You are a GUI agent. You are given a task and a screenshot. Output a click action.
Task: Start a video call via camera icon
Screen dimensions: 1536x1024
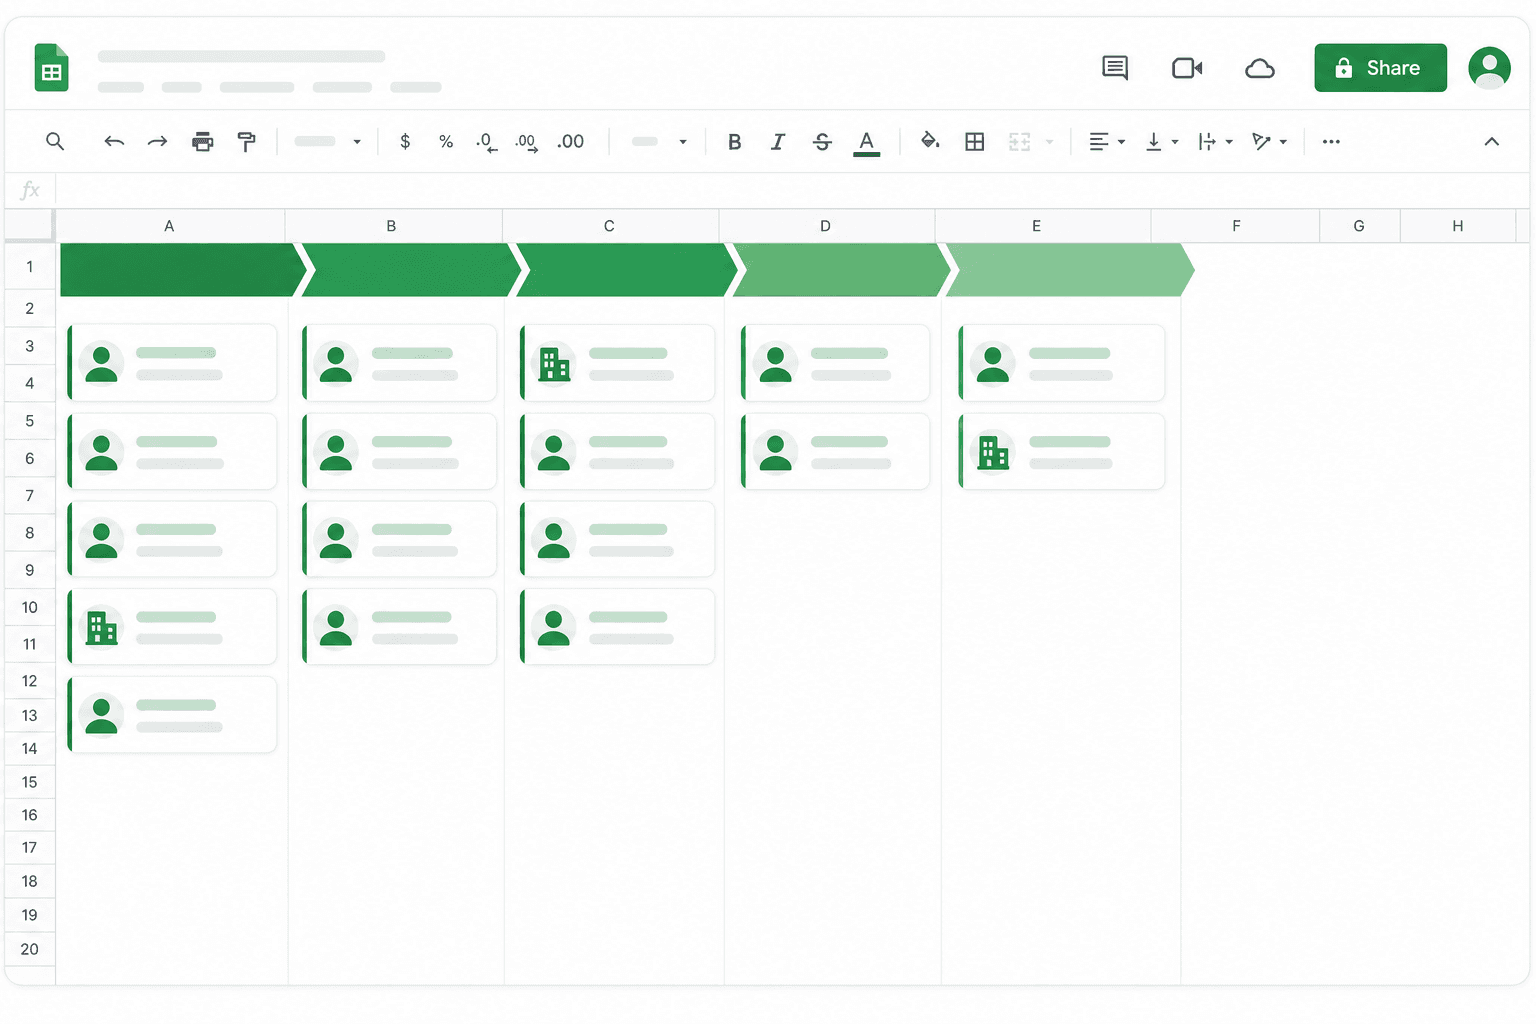coord(1187,68)
